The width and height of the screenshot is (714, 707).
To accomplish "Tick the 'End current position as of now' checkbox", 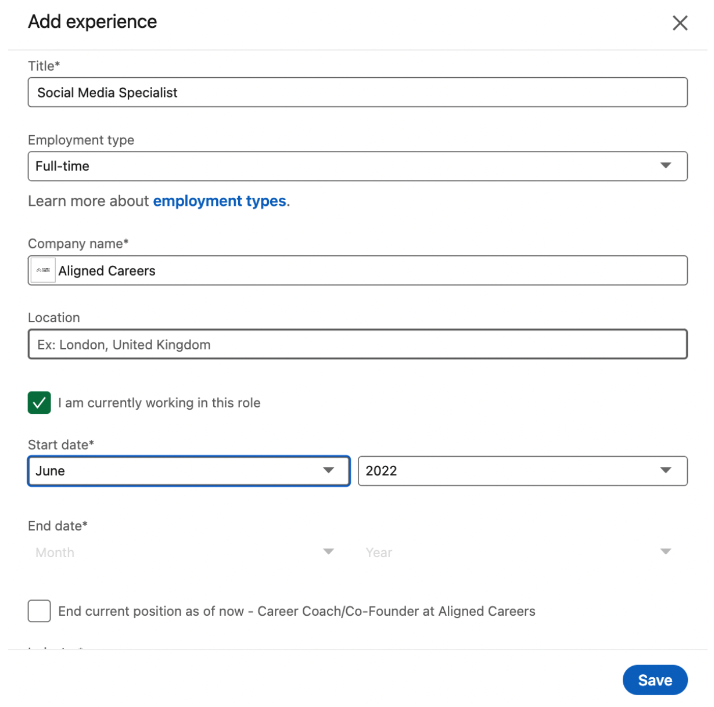I will pyautogui.click(x=39, y=611).
